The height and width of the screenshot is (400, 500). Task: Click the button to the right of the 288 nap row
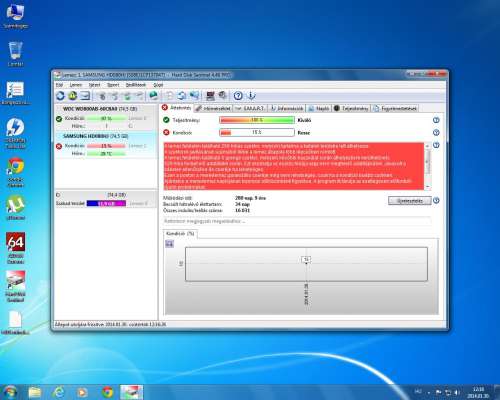coord(410,201)
